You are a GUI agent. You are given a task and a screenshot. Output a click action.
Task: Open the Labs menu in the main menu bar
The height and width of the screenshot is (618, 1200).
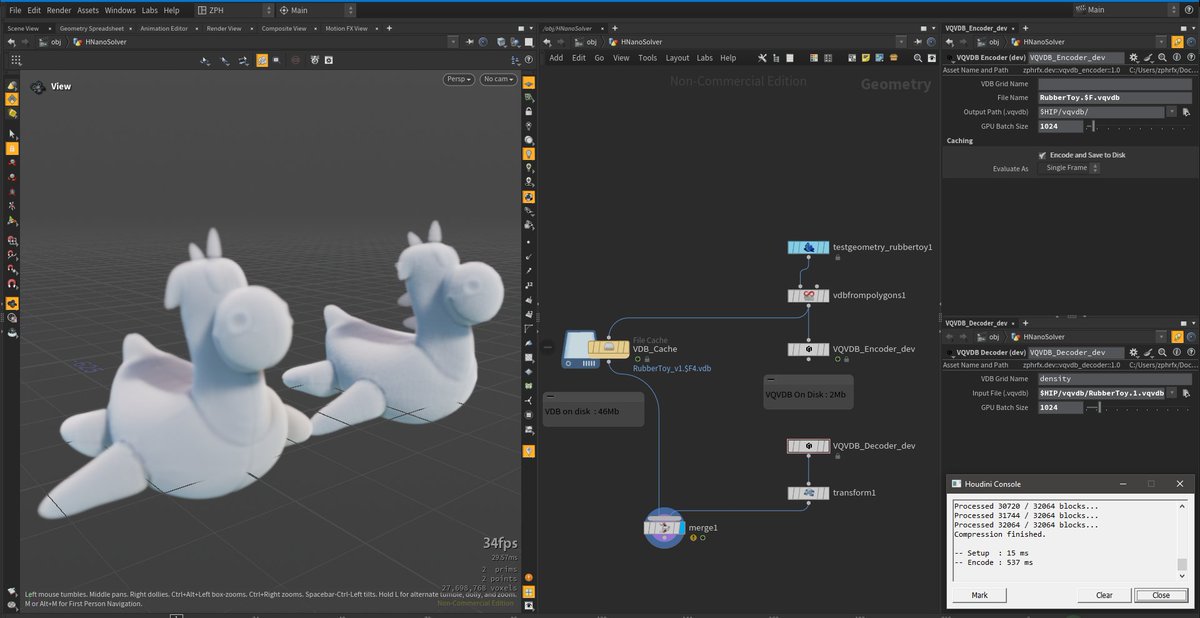point(149,10)
